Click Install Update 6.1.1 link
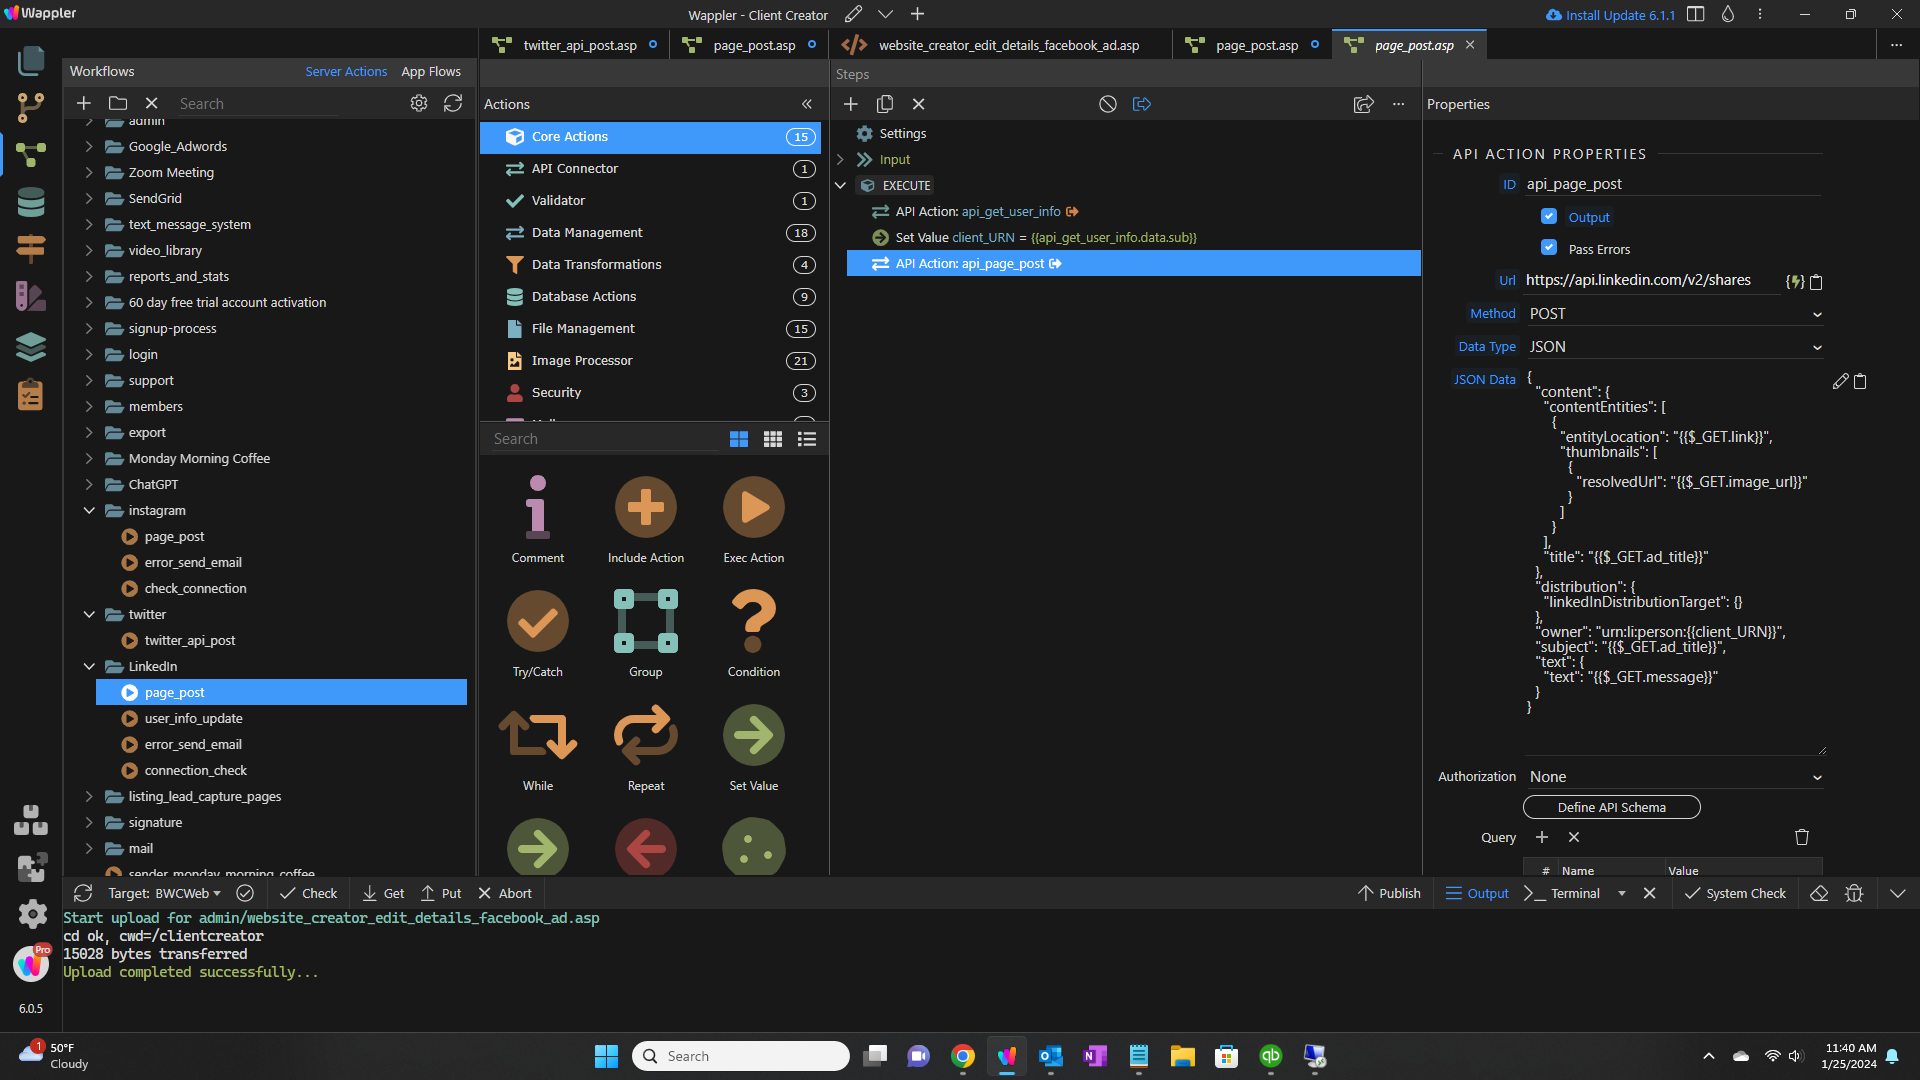Viewport: 1920px width, 1080px height. pyautogui.click(x=1610, y=15)
